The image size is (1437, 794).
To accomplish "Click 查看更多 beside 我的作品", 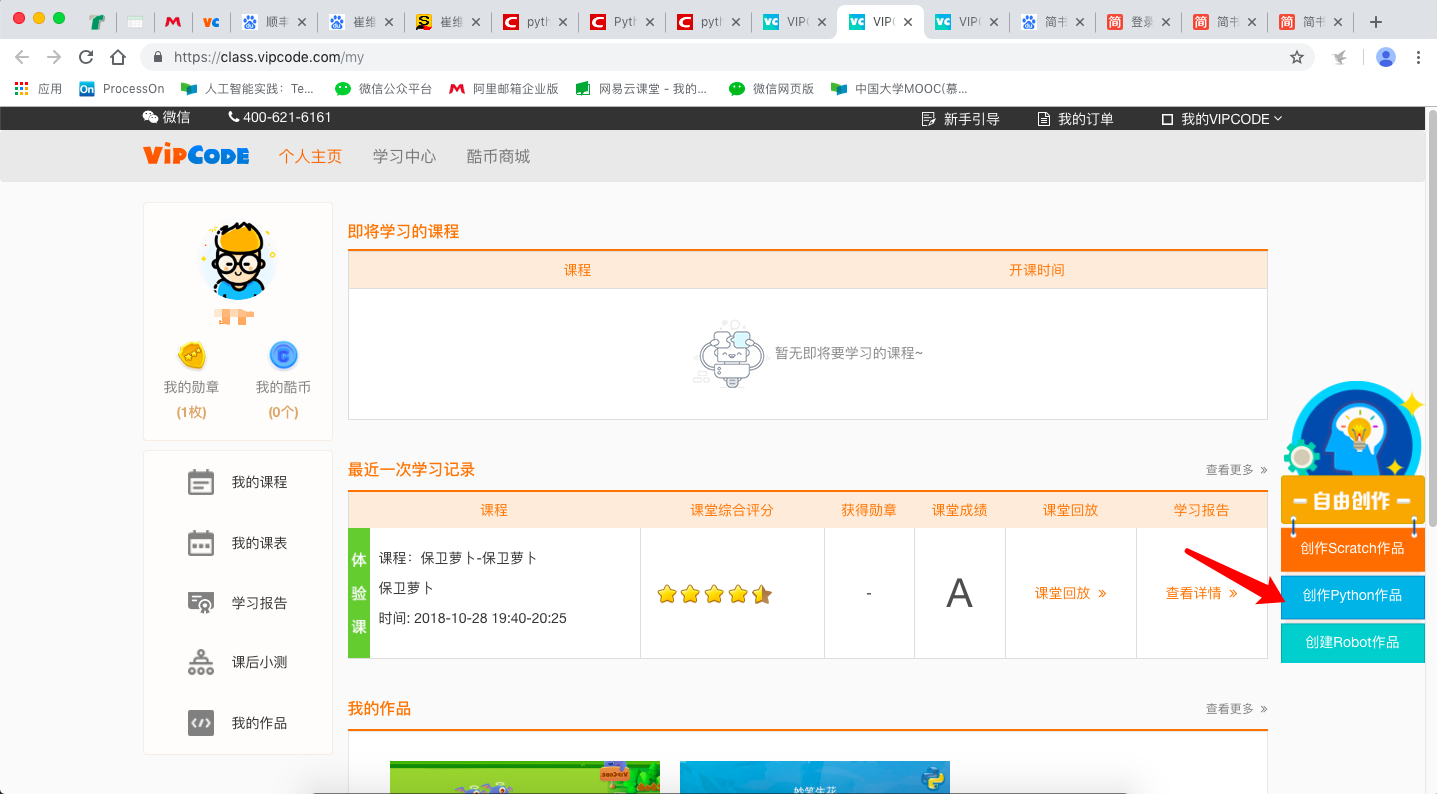I will 1236,709.
